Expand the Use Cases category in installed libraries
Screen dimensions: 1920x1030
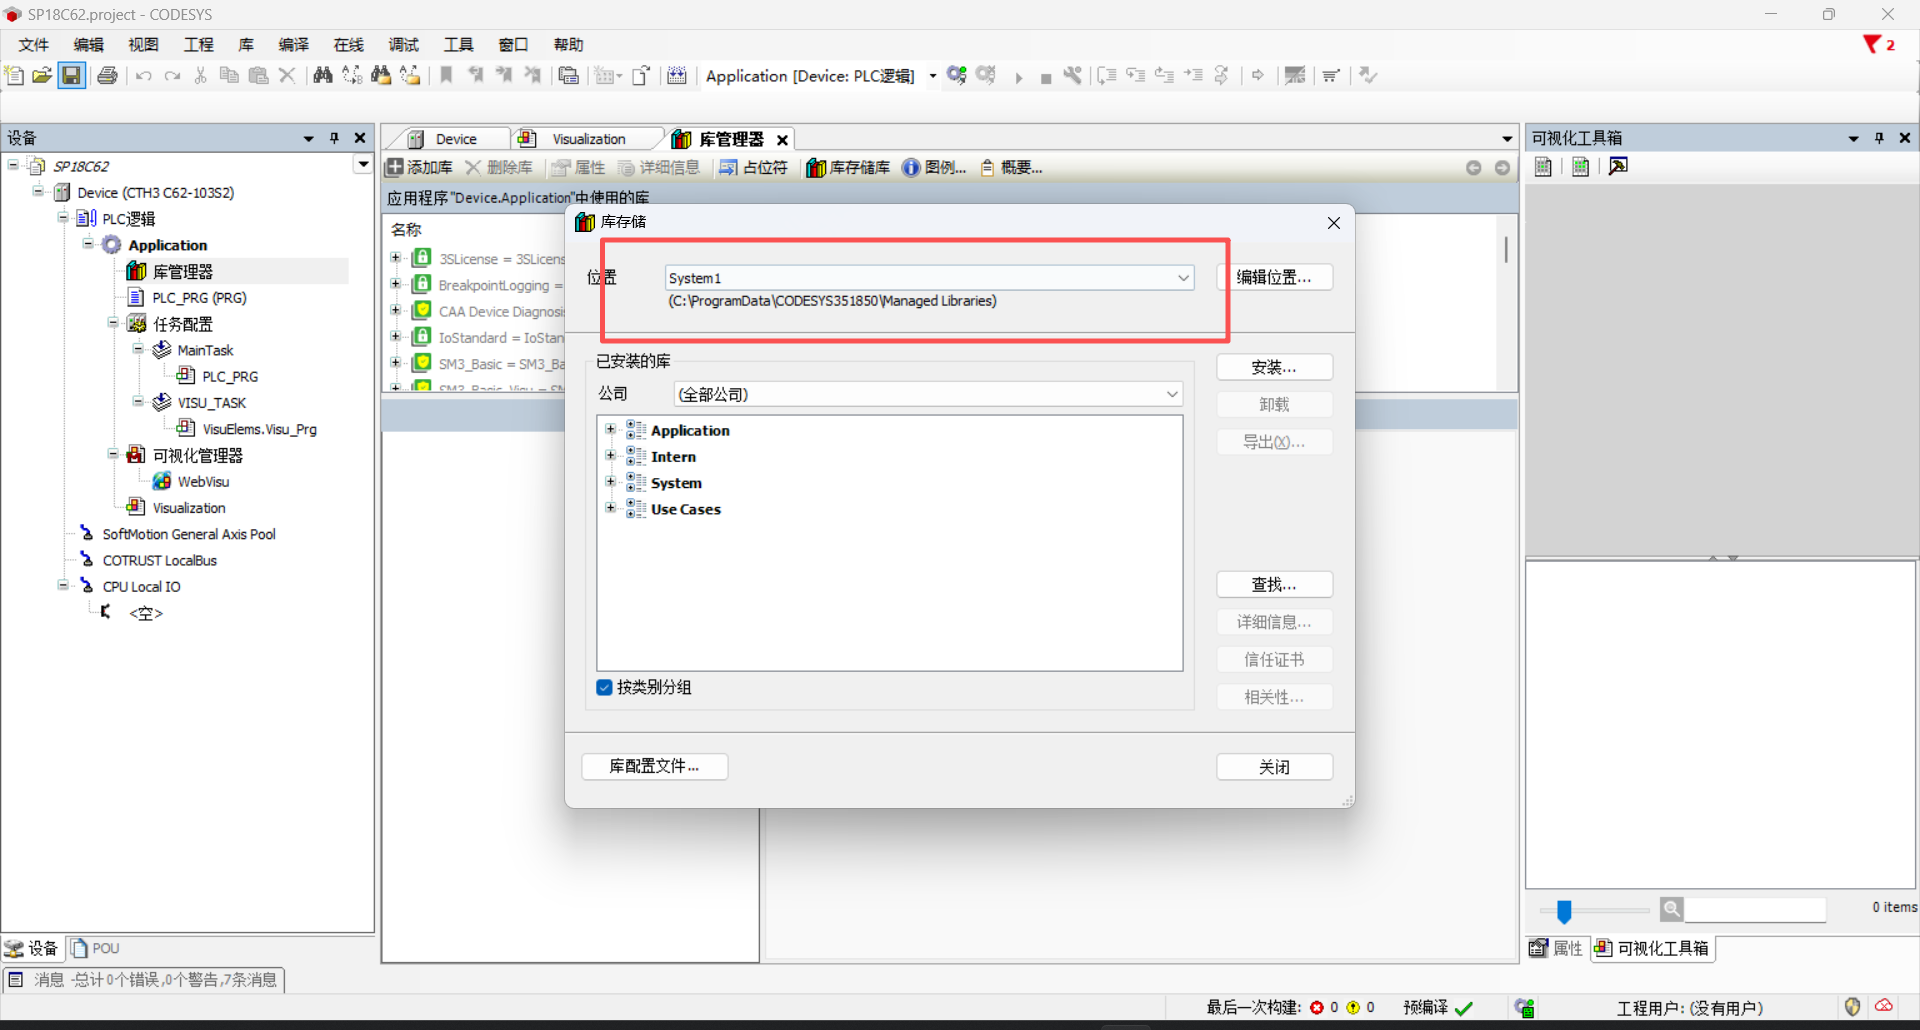610,508
